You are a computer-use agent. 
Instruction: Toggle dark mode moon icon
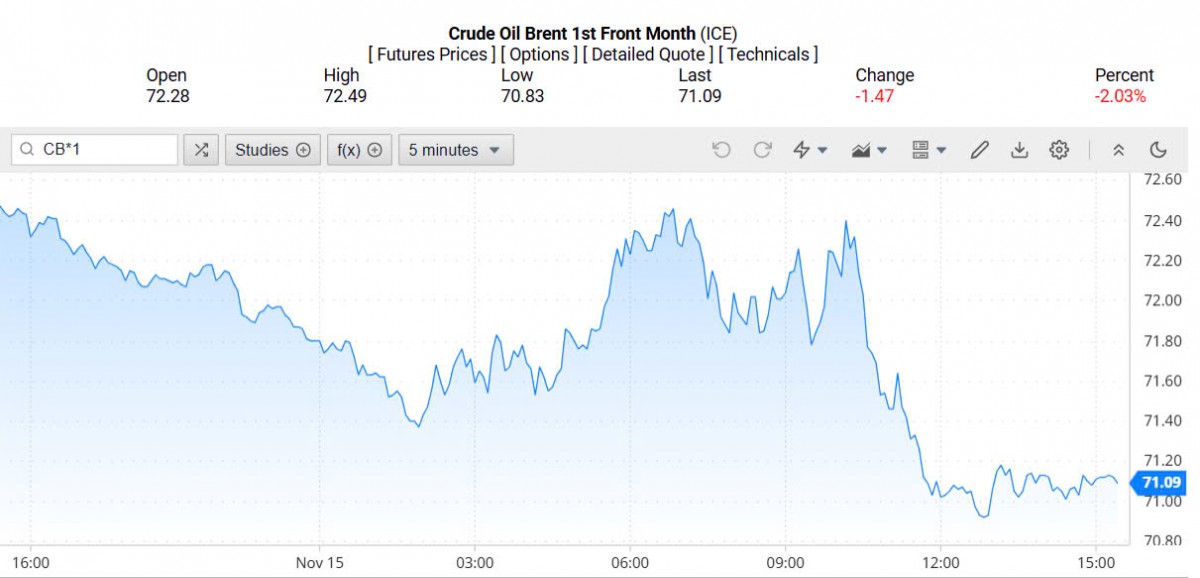pyautogui.click(x=1158, y=150)
